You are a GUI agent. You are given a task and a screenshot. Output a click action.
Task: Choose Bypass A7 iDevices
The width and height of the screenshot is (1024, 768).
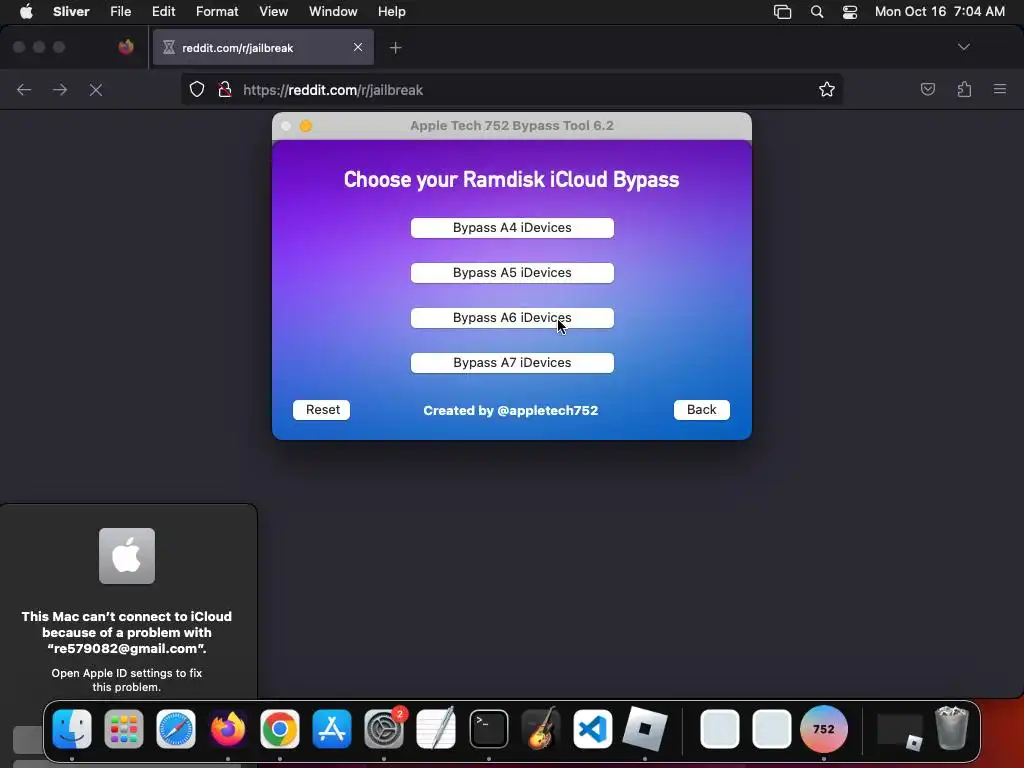point(512,363)
